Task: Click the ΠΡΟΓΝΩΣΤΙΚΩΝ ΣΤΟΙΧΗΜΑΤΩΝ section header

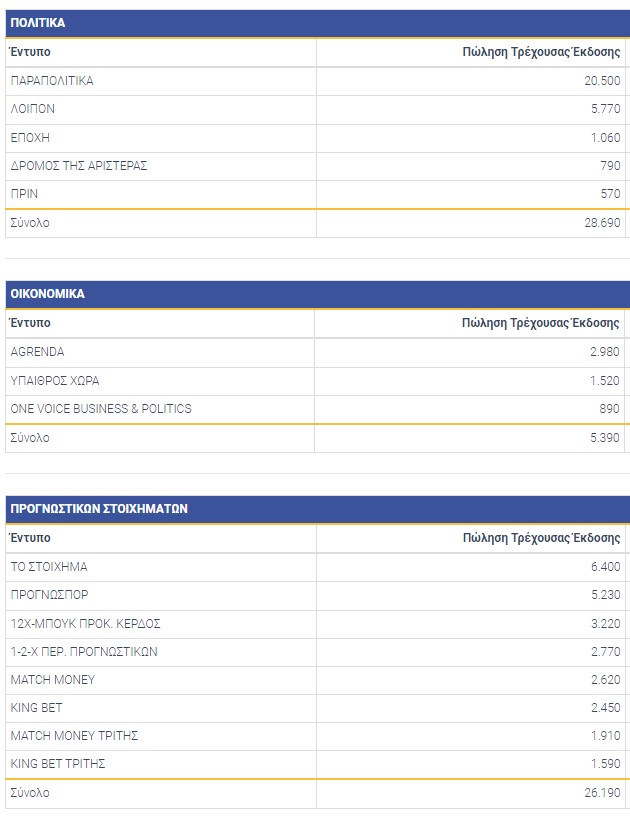Action: 99,509
